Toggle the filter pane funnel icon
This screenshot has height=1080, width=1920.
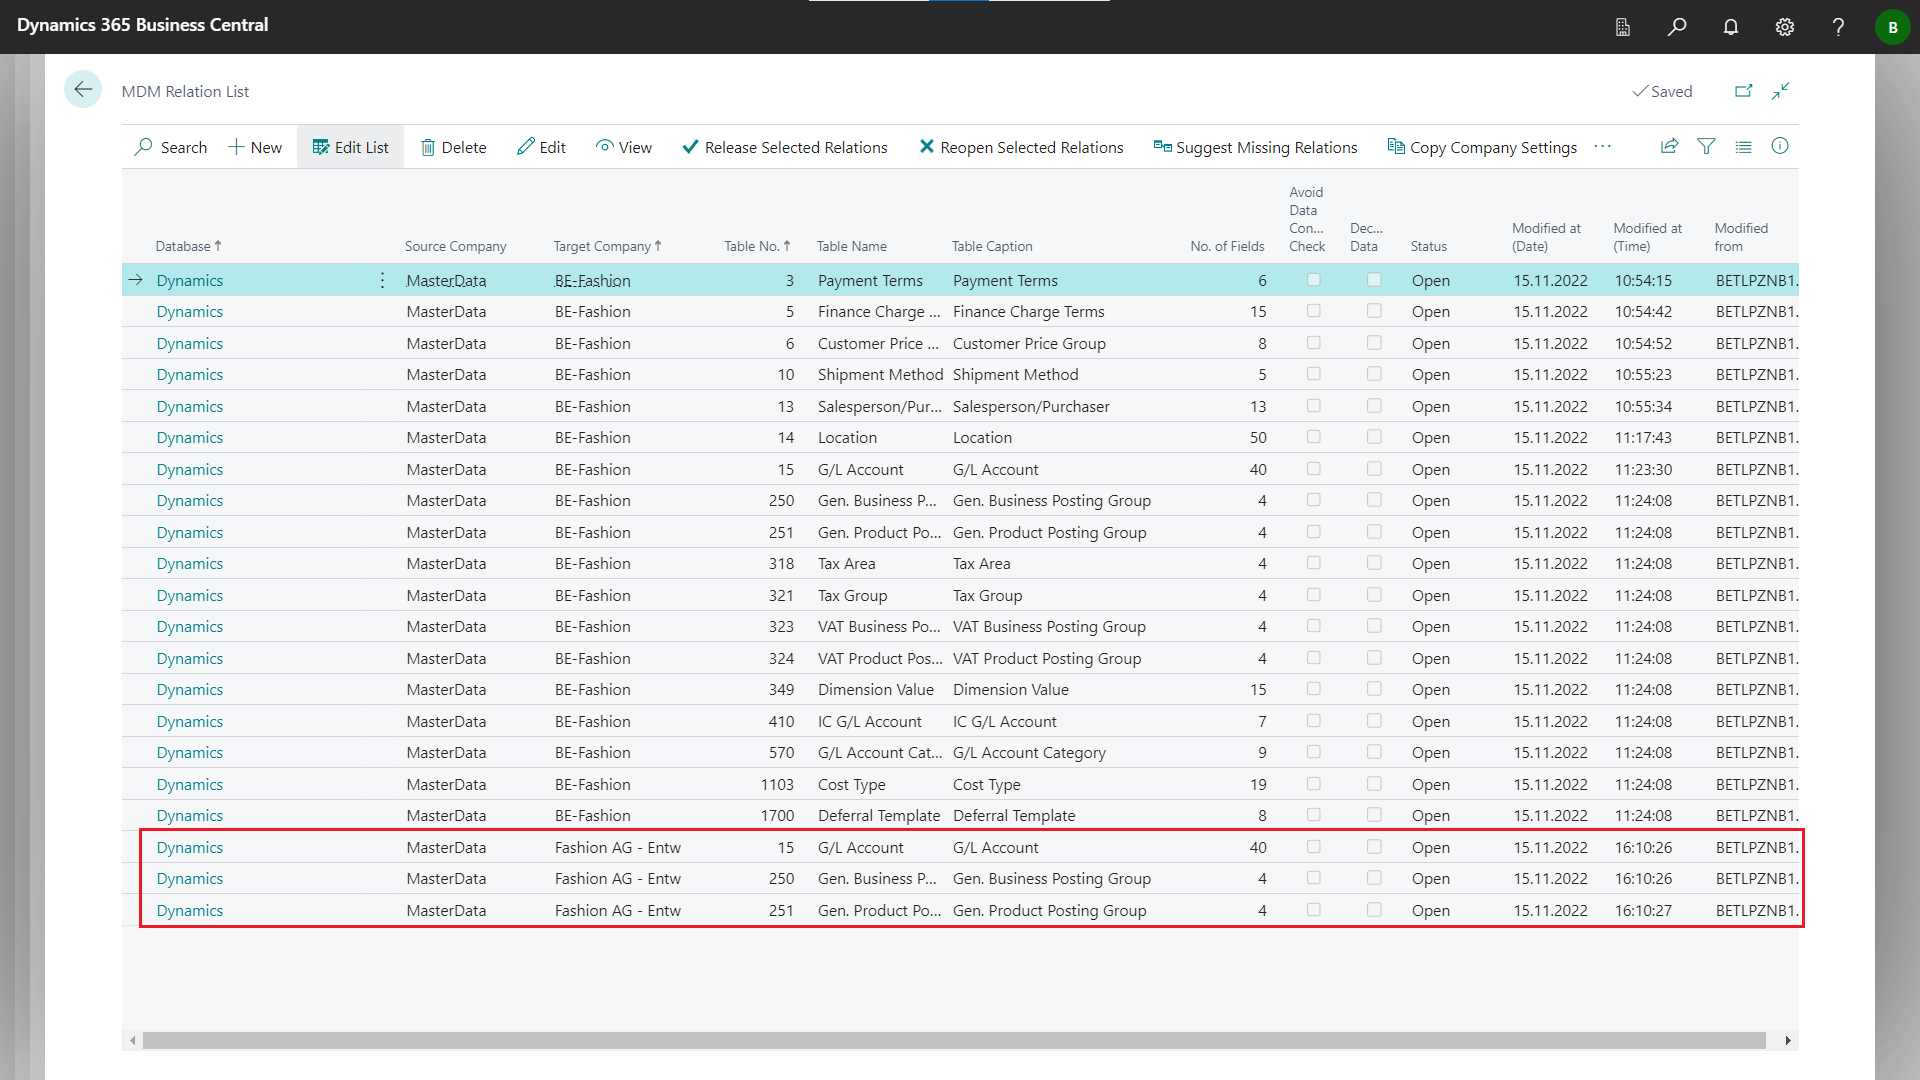1706,147
